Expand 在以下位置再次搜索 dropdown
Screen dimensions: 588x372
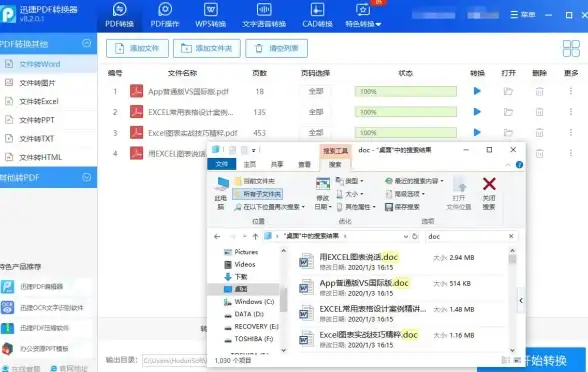270,207
